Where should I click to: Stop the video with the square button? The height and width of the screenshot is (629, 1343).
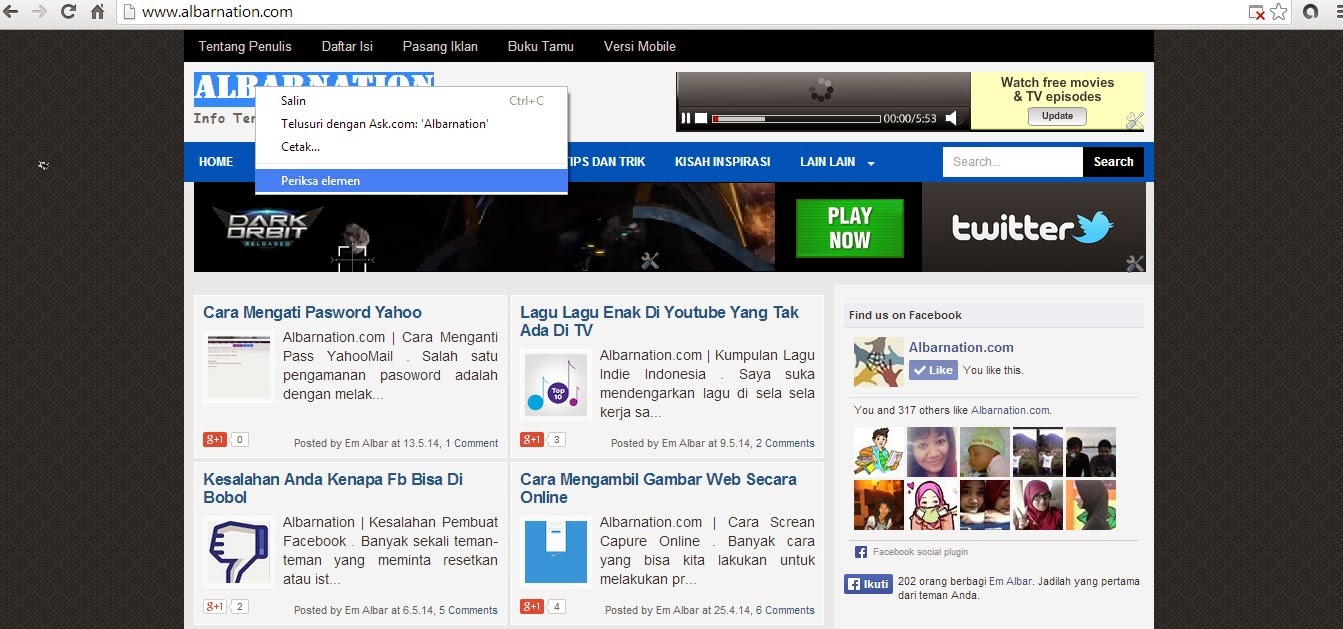[701, 118]
